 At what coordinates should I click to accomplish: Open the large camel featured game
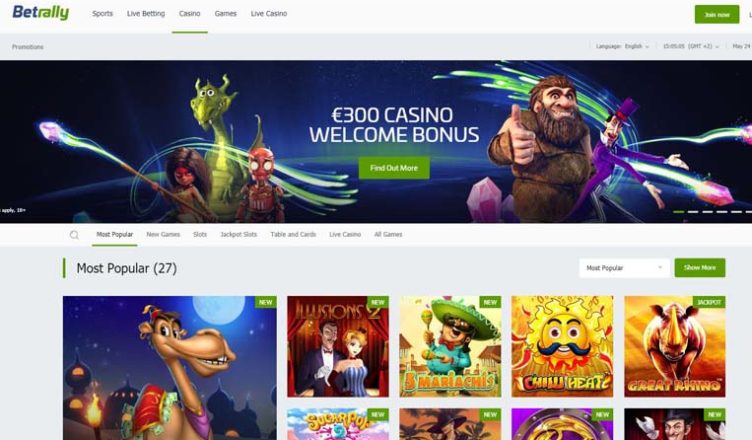point(170,368)
